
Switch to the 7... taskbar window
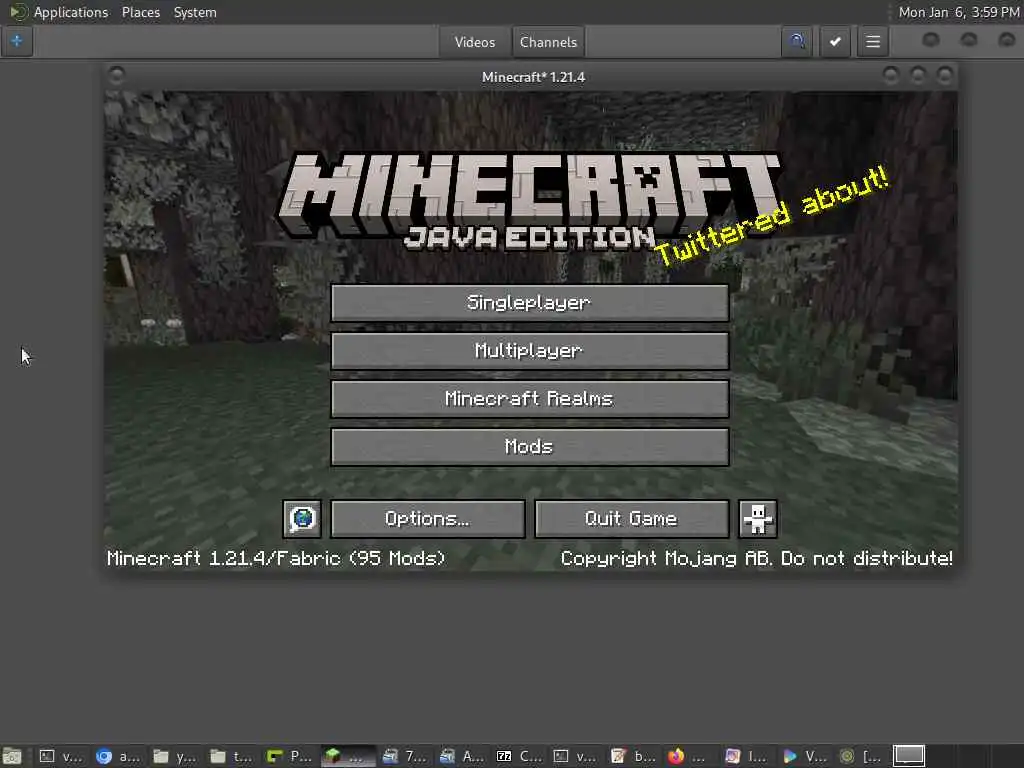click(x=405, y=756)
